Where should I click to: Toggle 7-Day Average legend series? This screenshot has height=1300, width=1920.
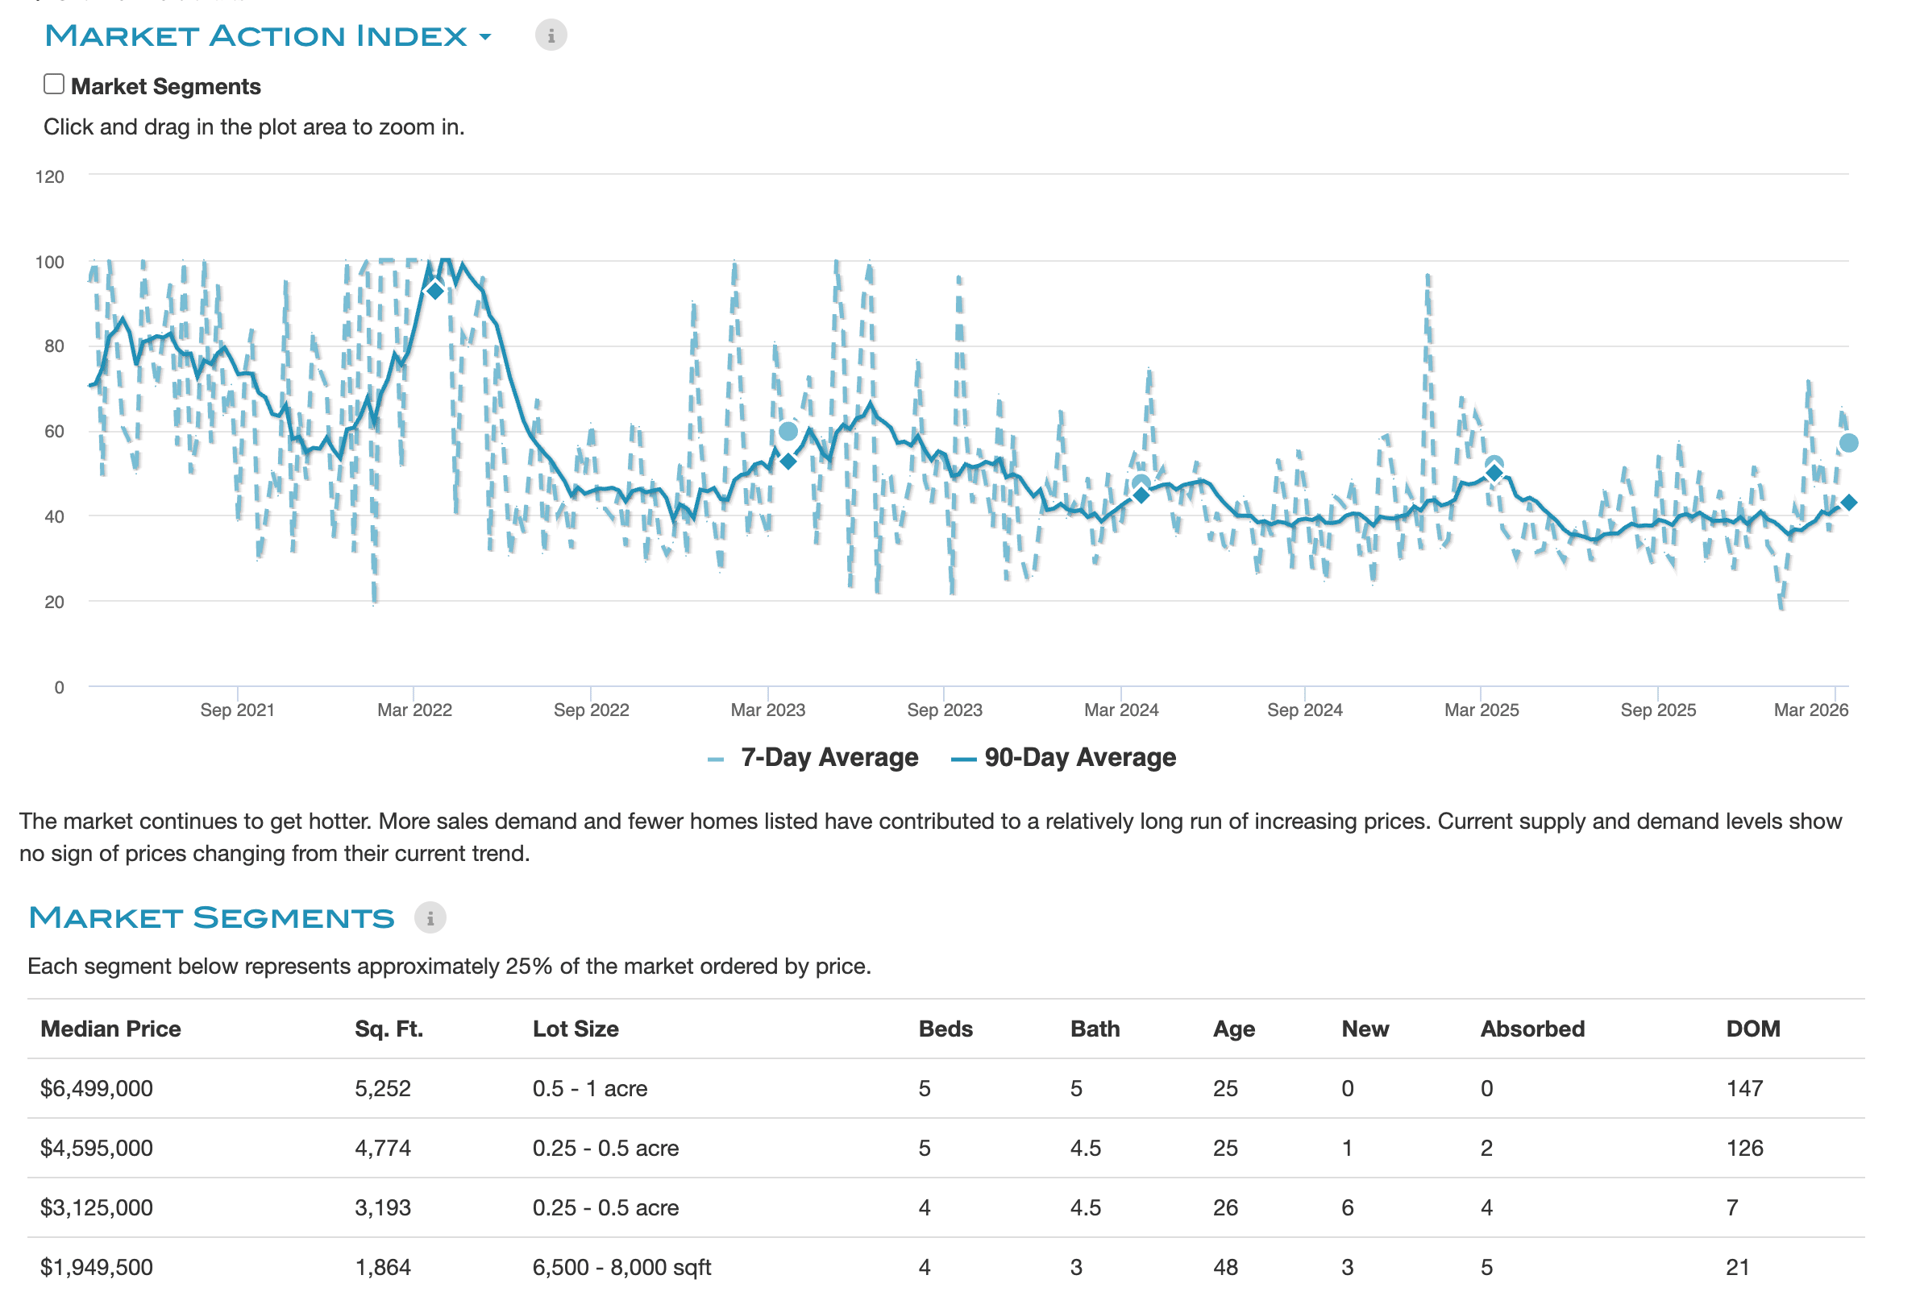coord(828,758)
